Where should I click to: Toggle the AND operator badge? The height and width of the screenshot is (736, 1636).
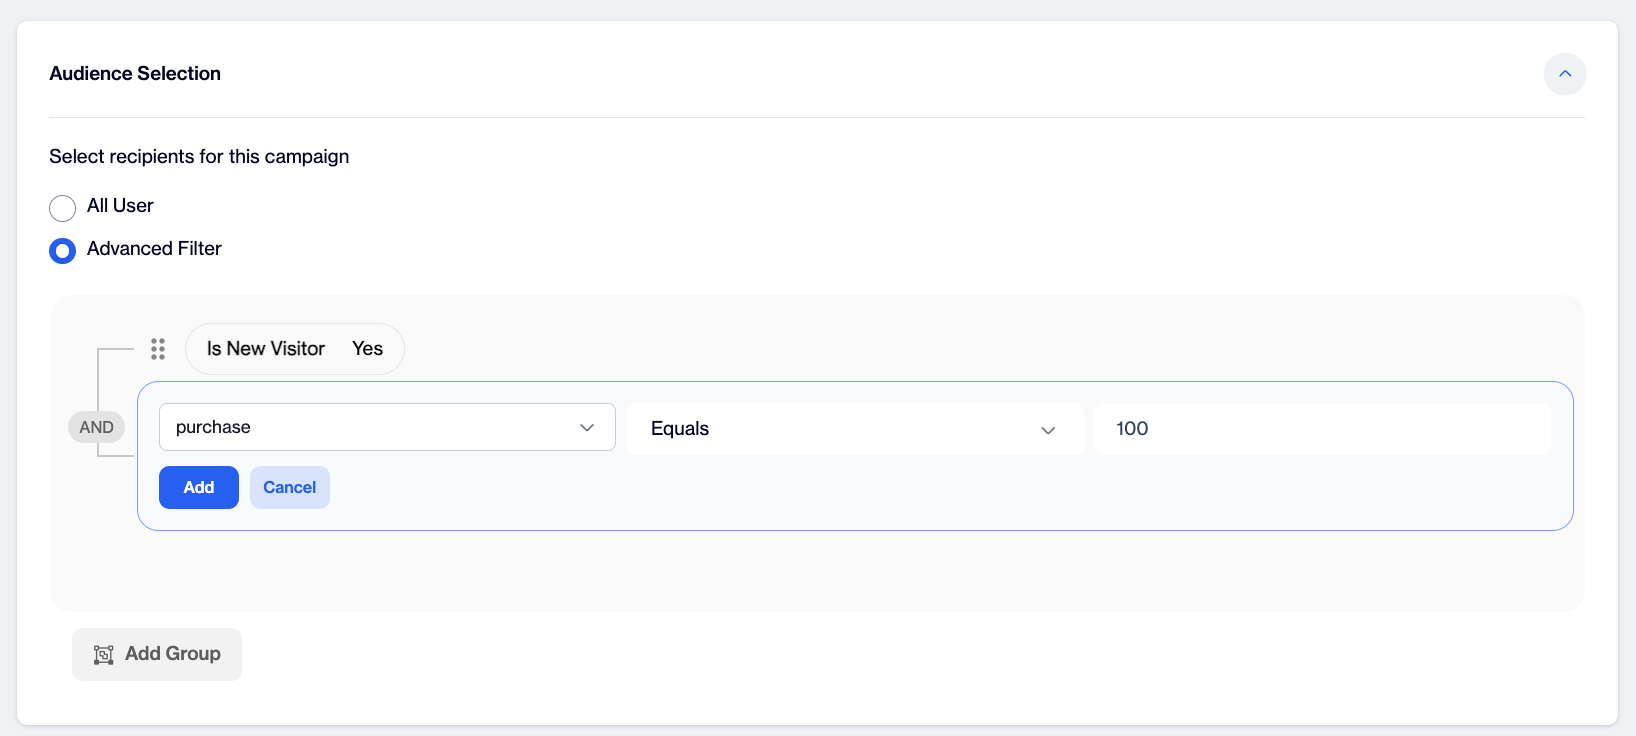click(96, 427)
